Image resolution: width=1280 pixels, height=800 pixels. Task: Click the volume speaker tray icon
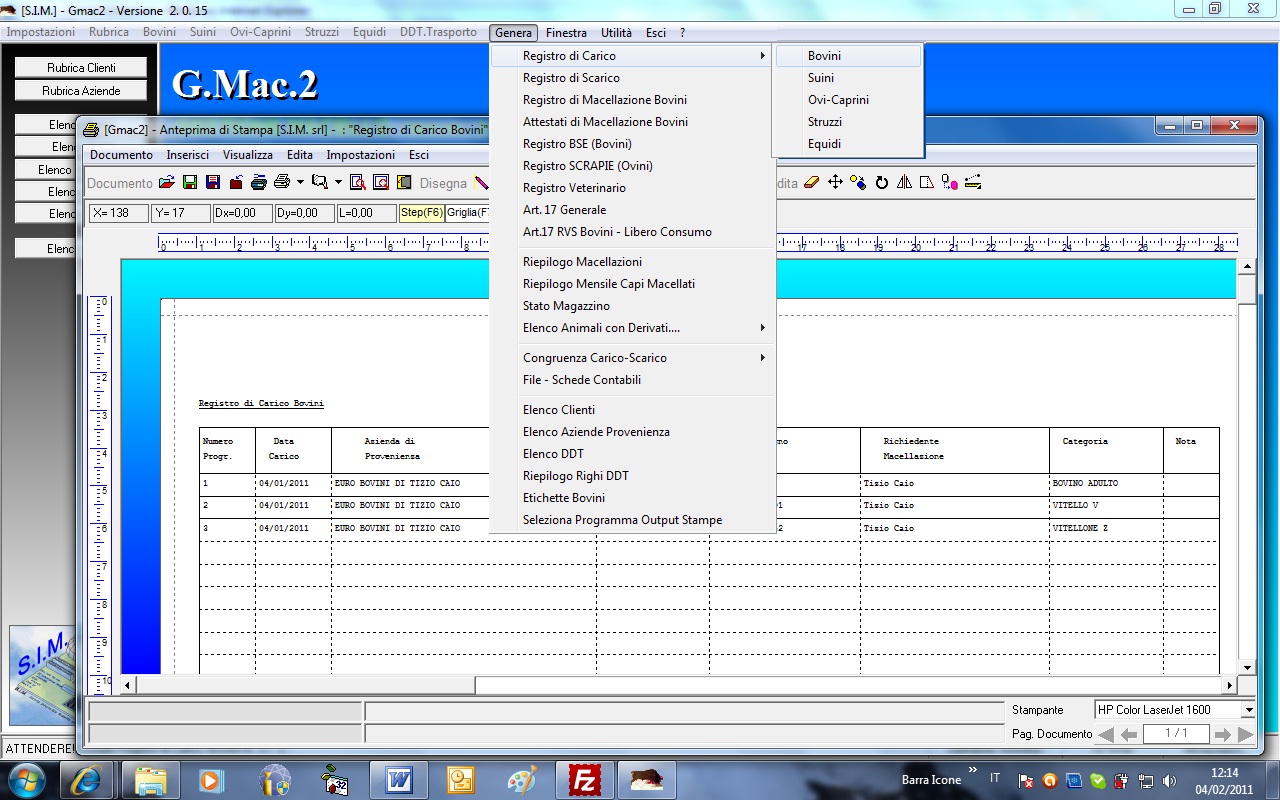pyautogui.click(x=1170, y=781)
